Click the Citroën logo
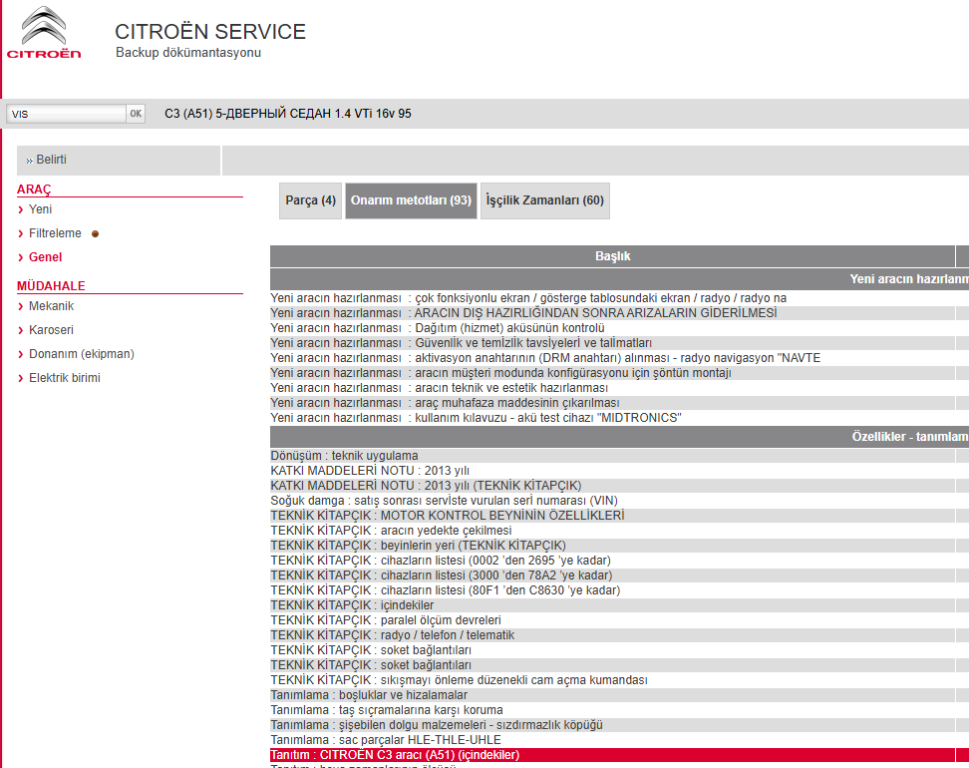The image size is (969, 768). (44, 33)
